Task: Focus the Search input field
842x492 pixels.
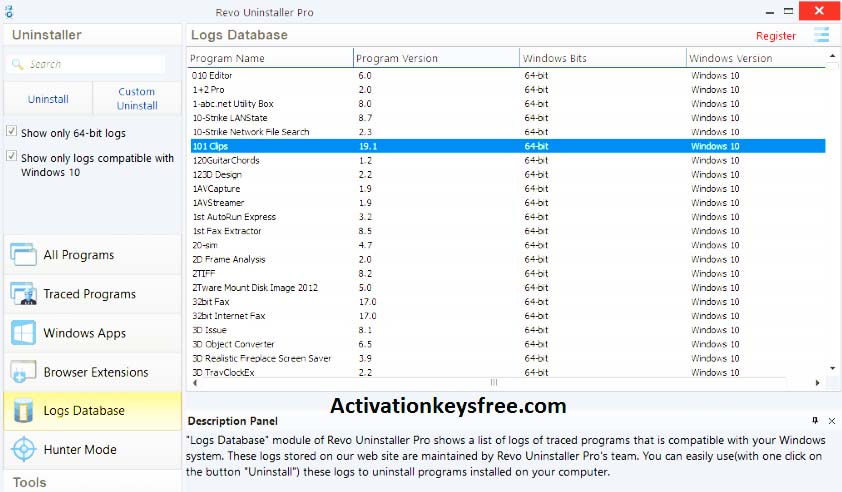Action: [x=86, y=64]
